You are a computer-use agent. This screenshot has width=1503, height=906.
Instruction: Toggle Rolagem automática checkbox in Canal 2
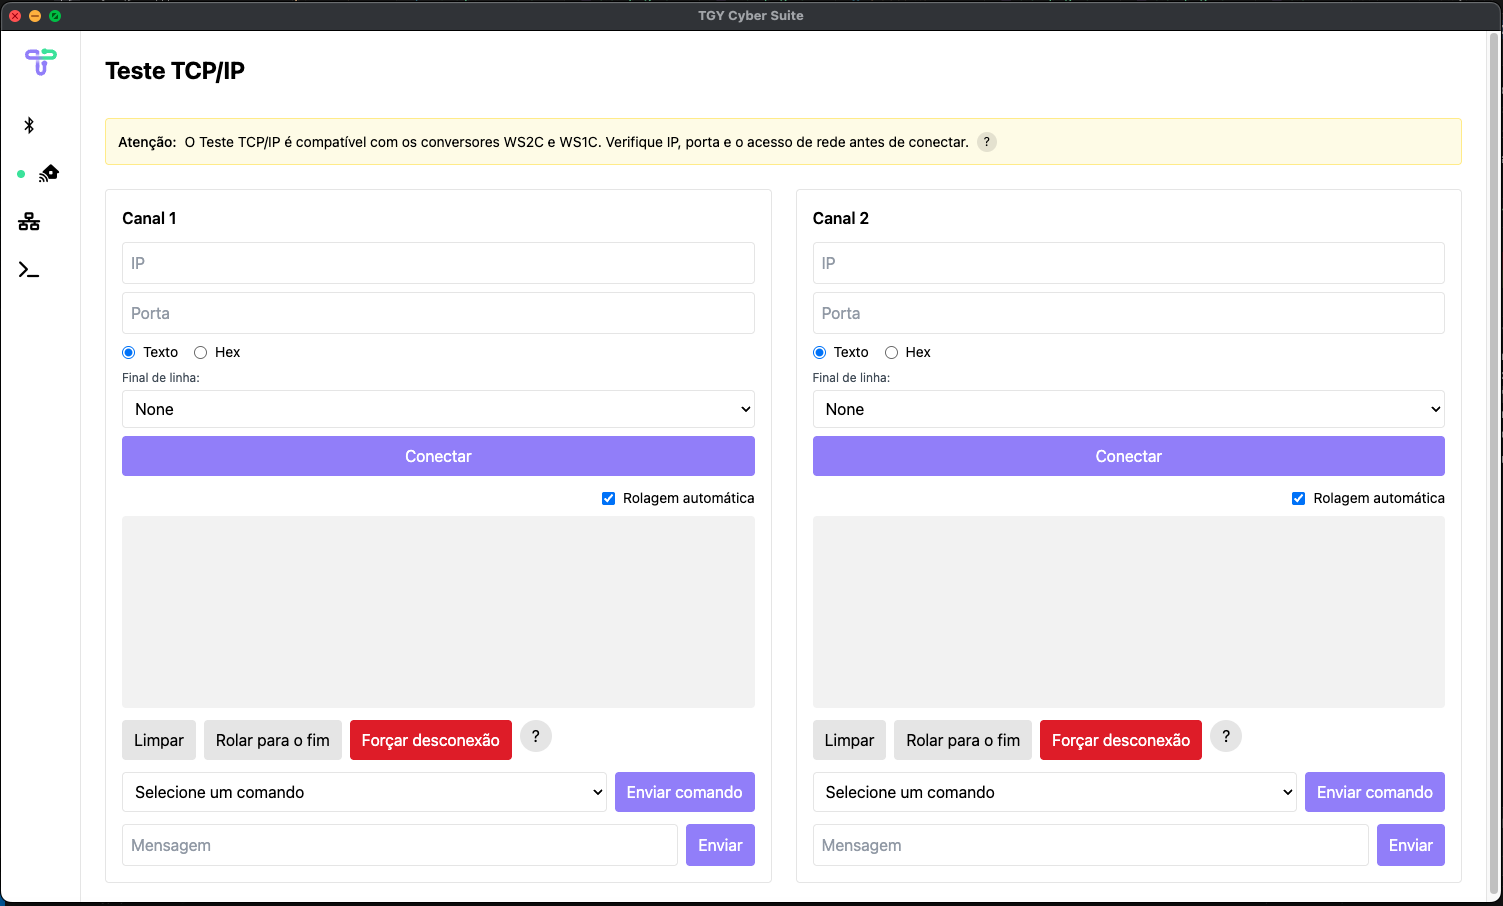click(1298, 498)
